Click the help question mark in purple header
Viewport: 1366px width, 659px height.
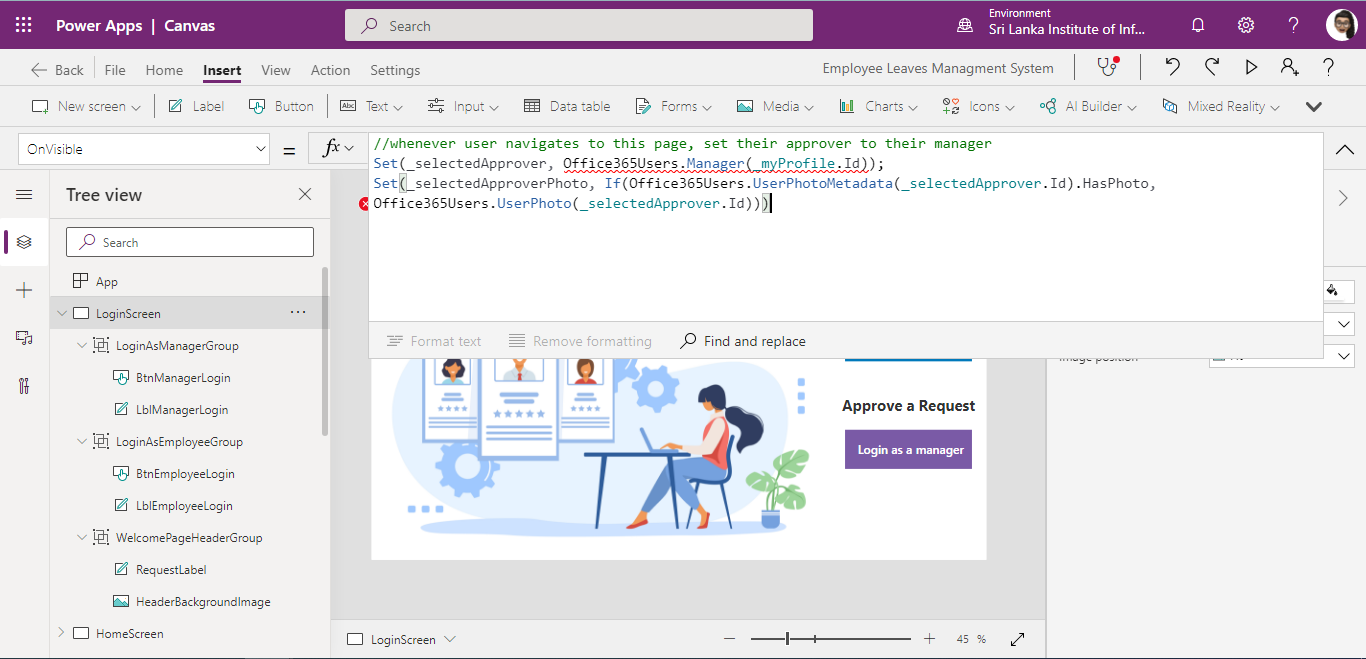click(1294, 26)
